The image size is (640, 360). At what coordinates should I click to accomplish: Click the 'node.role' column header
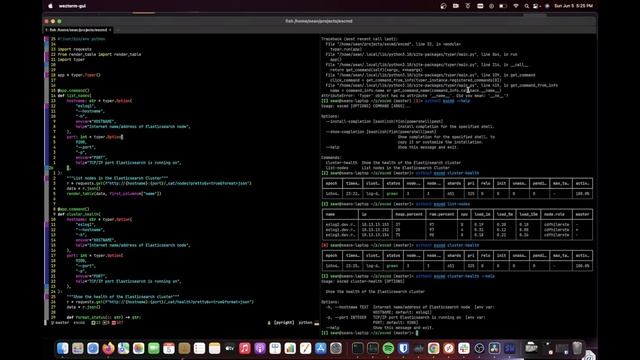[554, 214]
